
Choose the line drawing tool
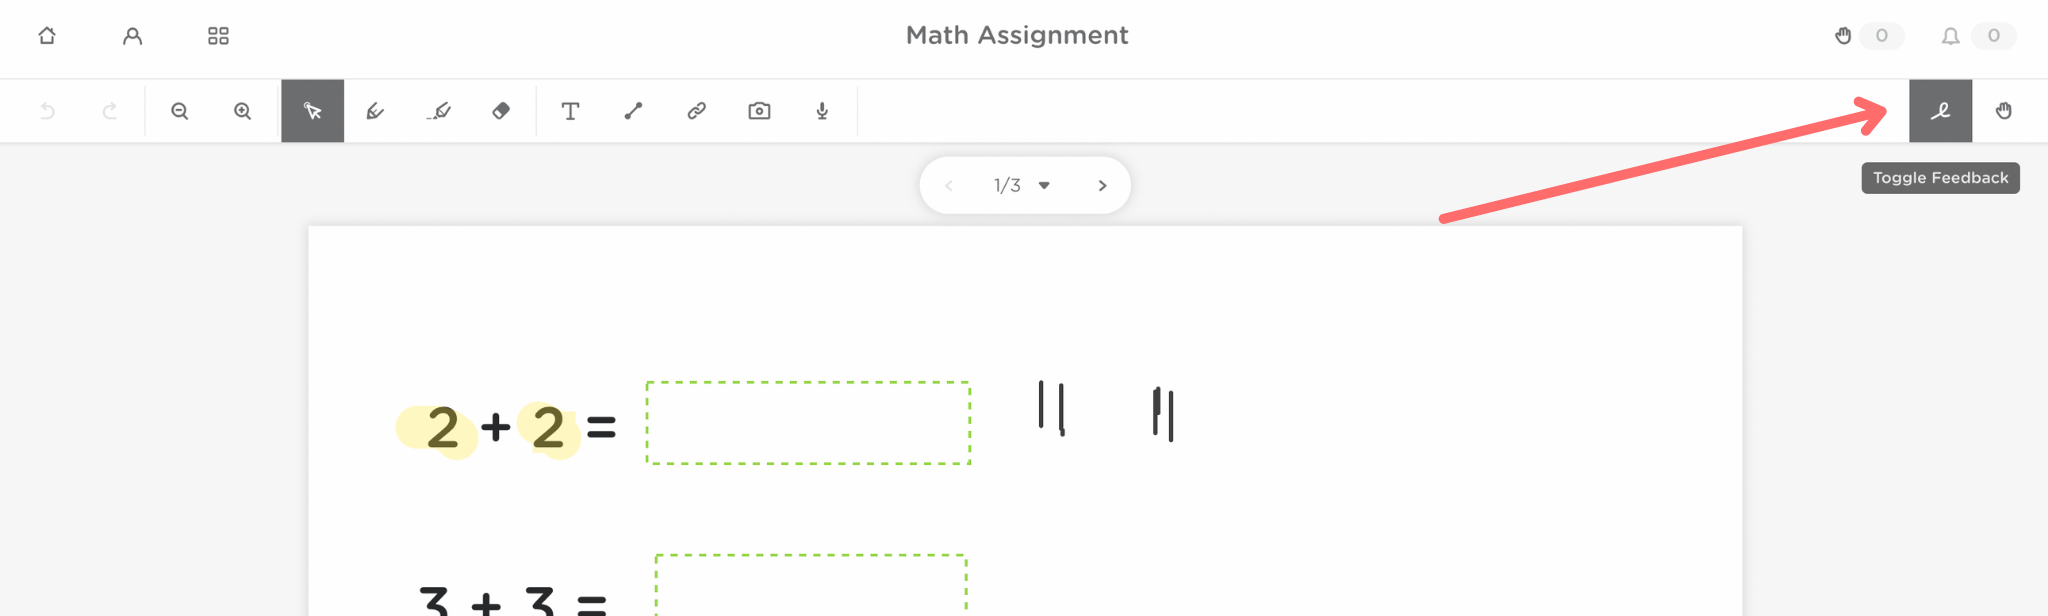pyautogui.click(x=633, y=111)
